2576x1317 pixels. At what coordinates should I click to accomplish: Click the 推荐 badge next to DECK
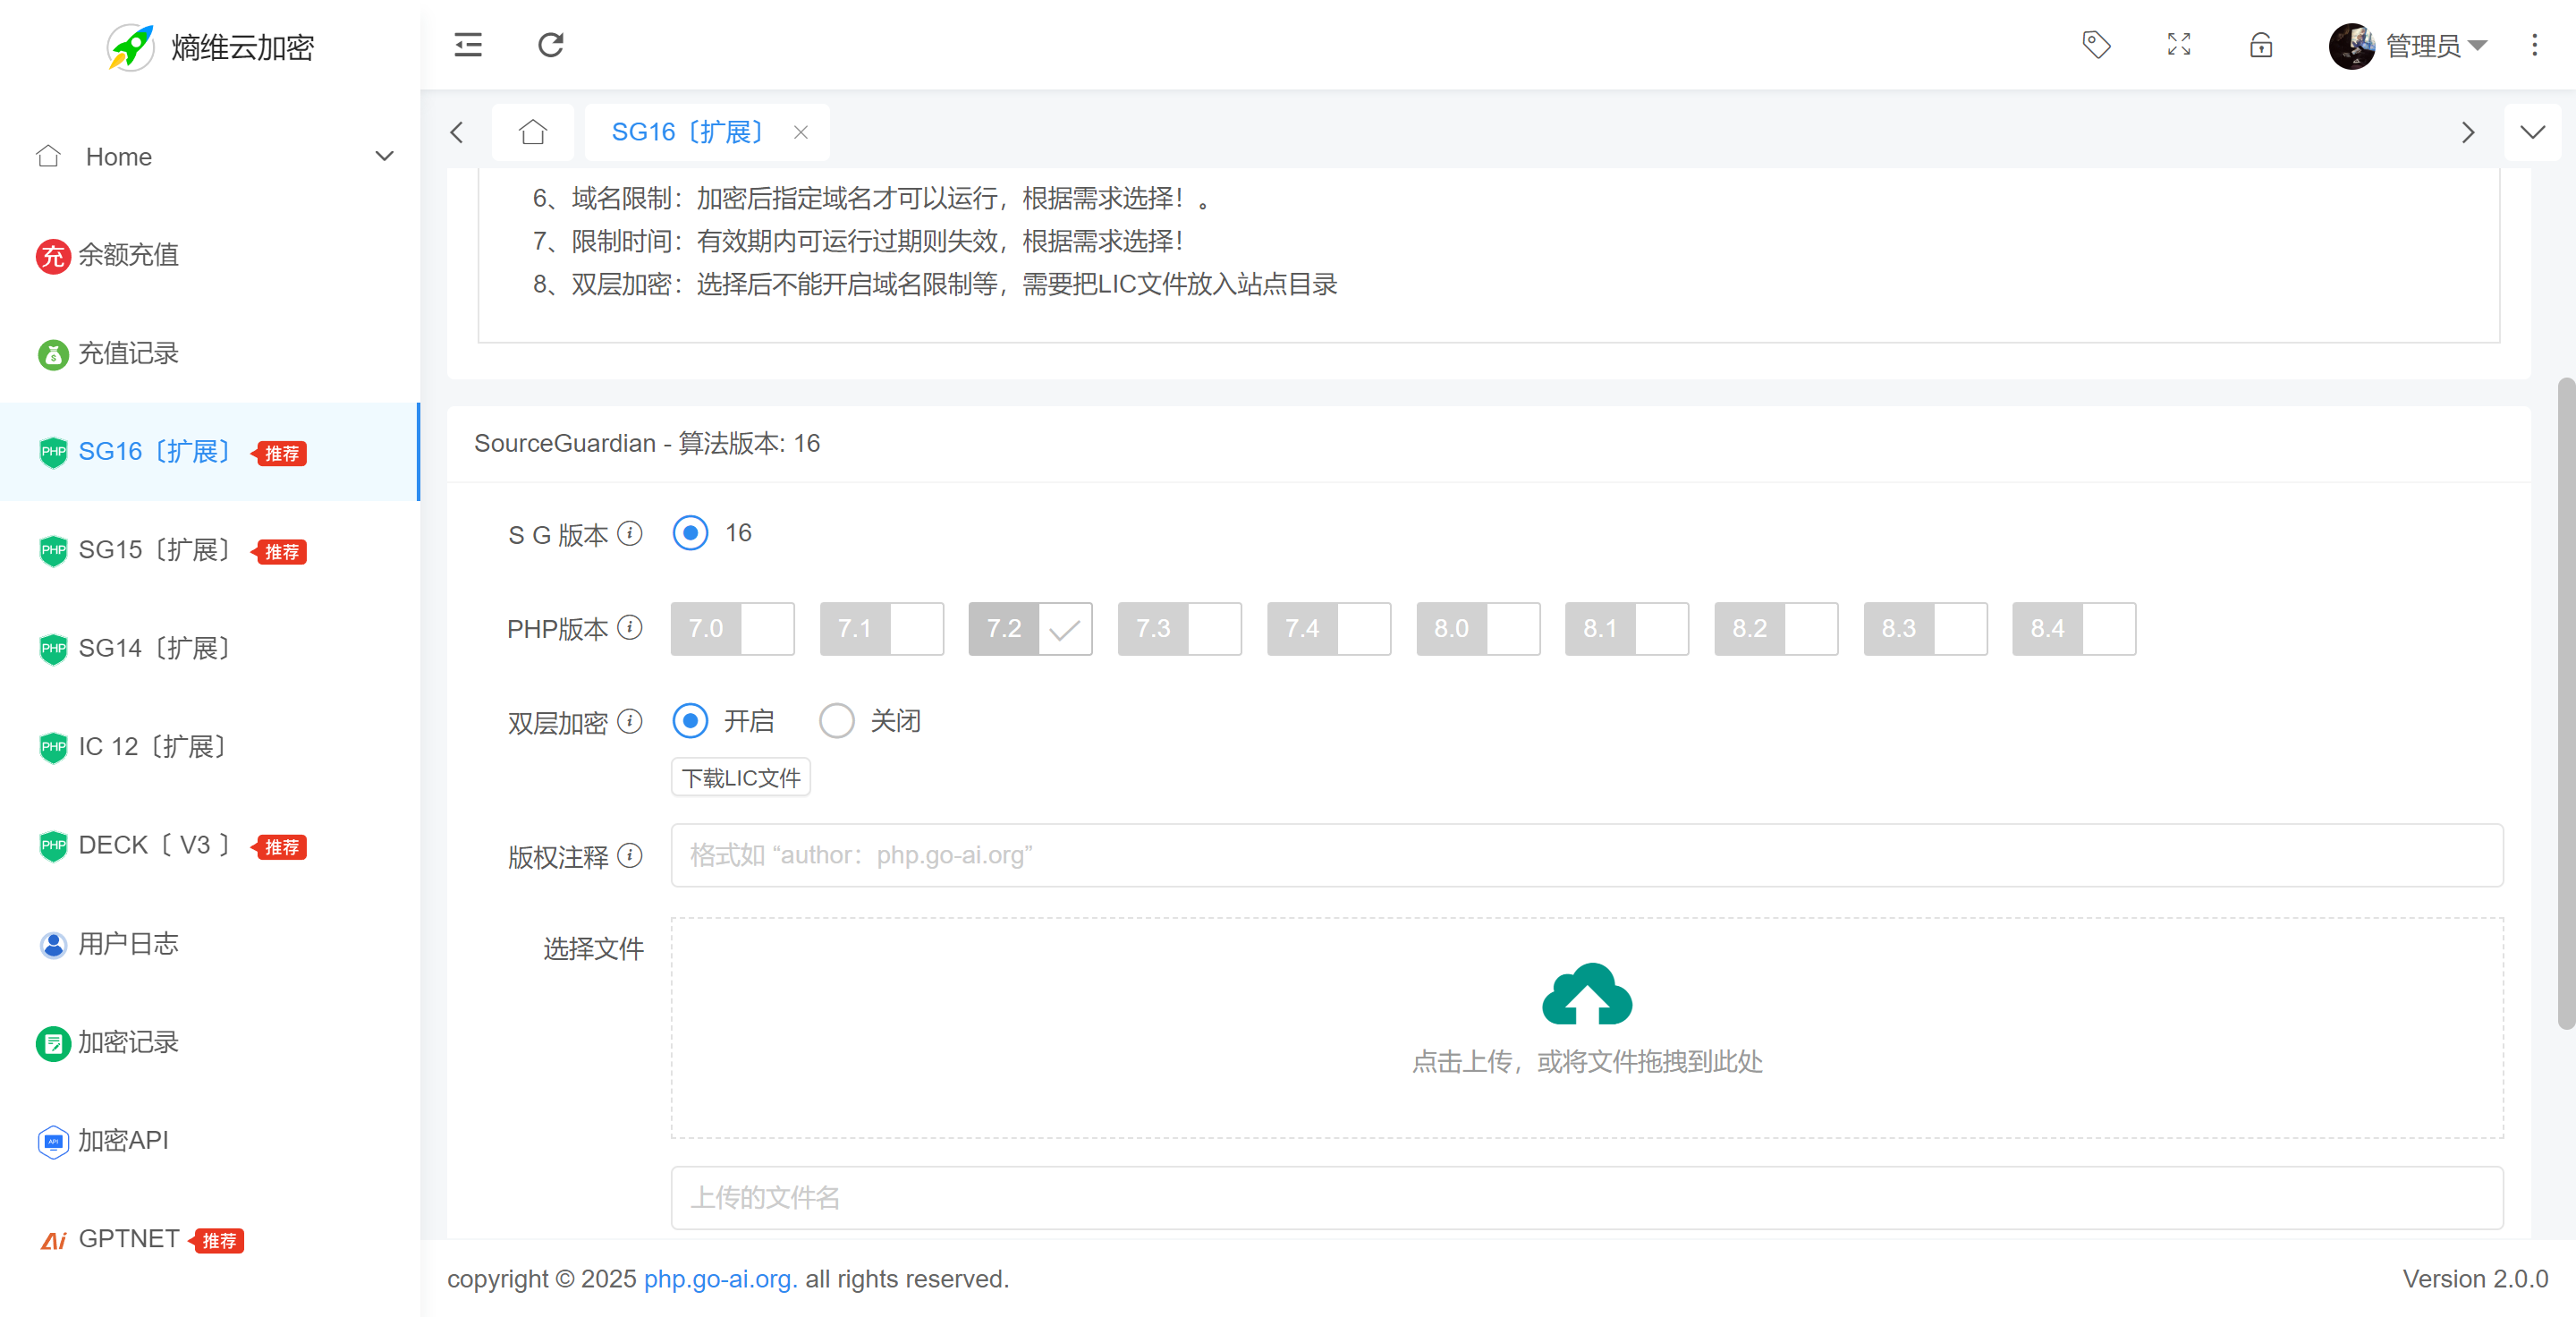279,847
